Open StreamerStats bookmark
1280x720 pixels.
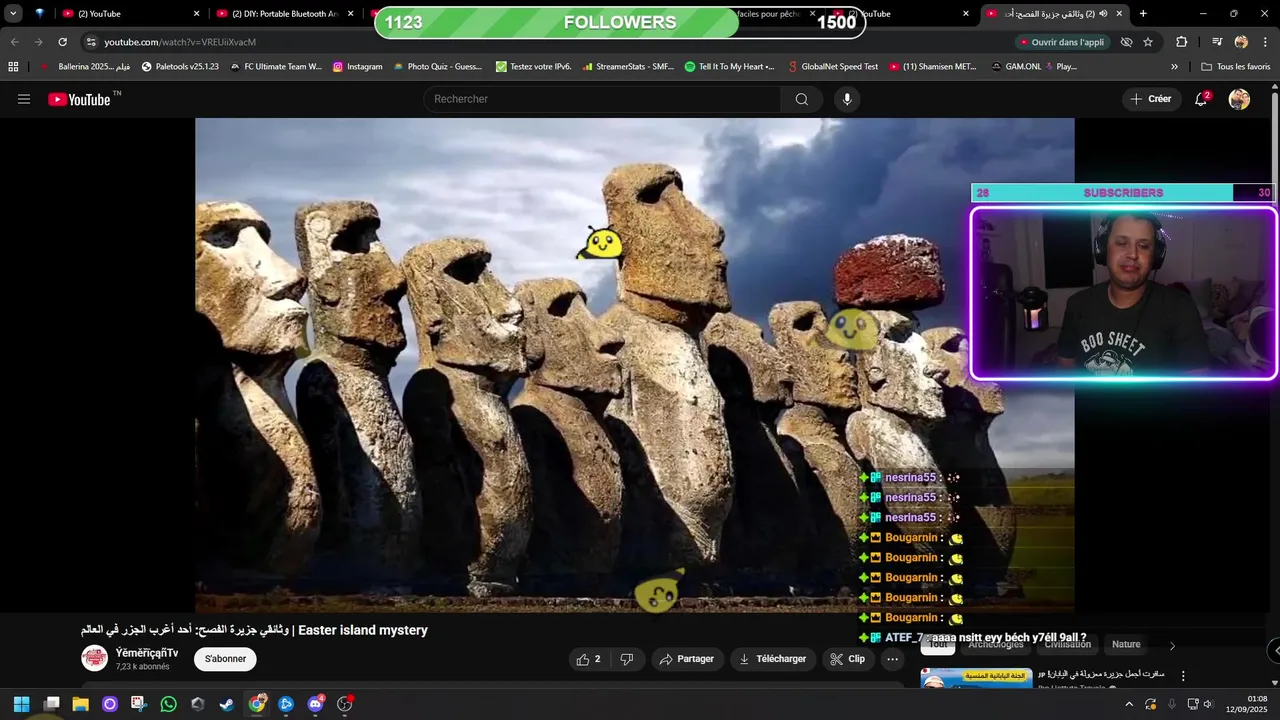coord(627,67)
